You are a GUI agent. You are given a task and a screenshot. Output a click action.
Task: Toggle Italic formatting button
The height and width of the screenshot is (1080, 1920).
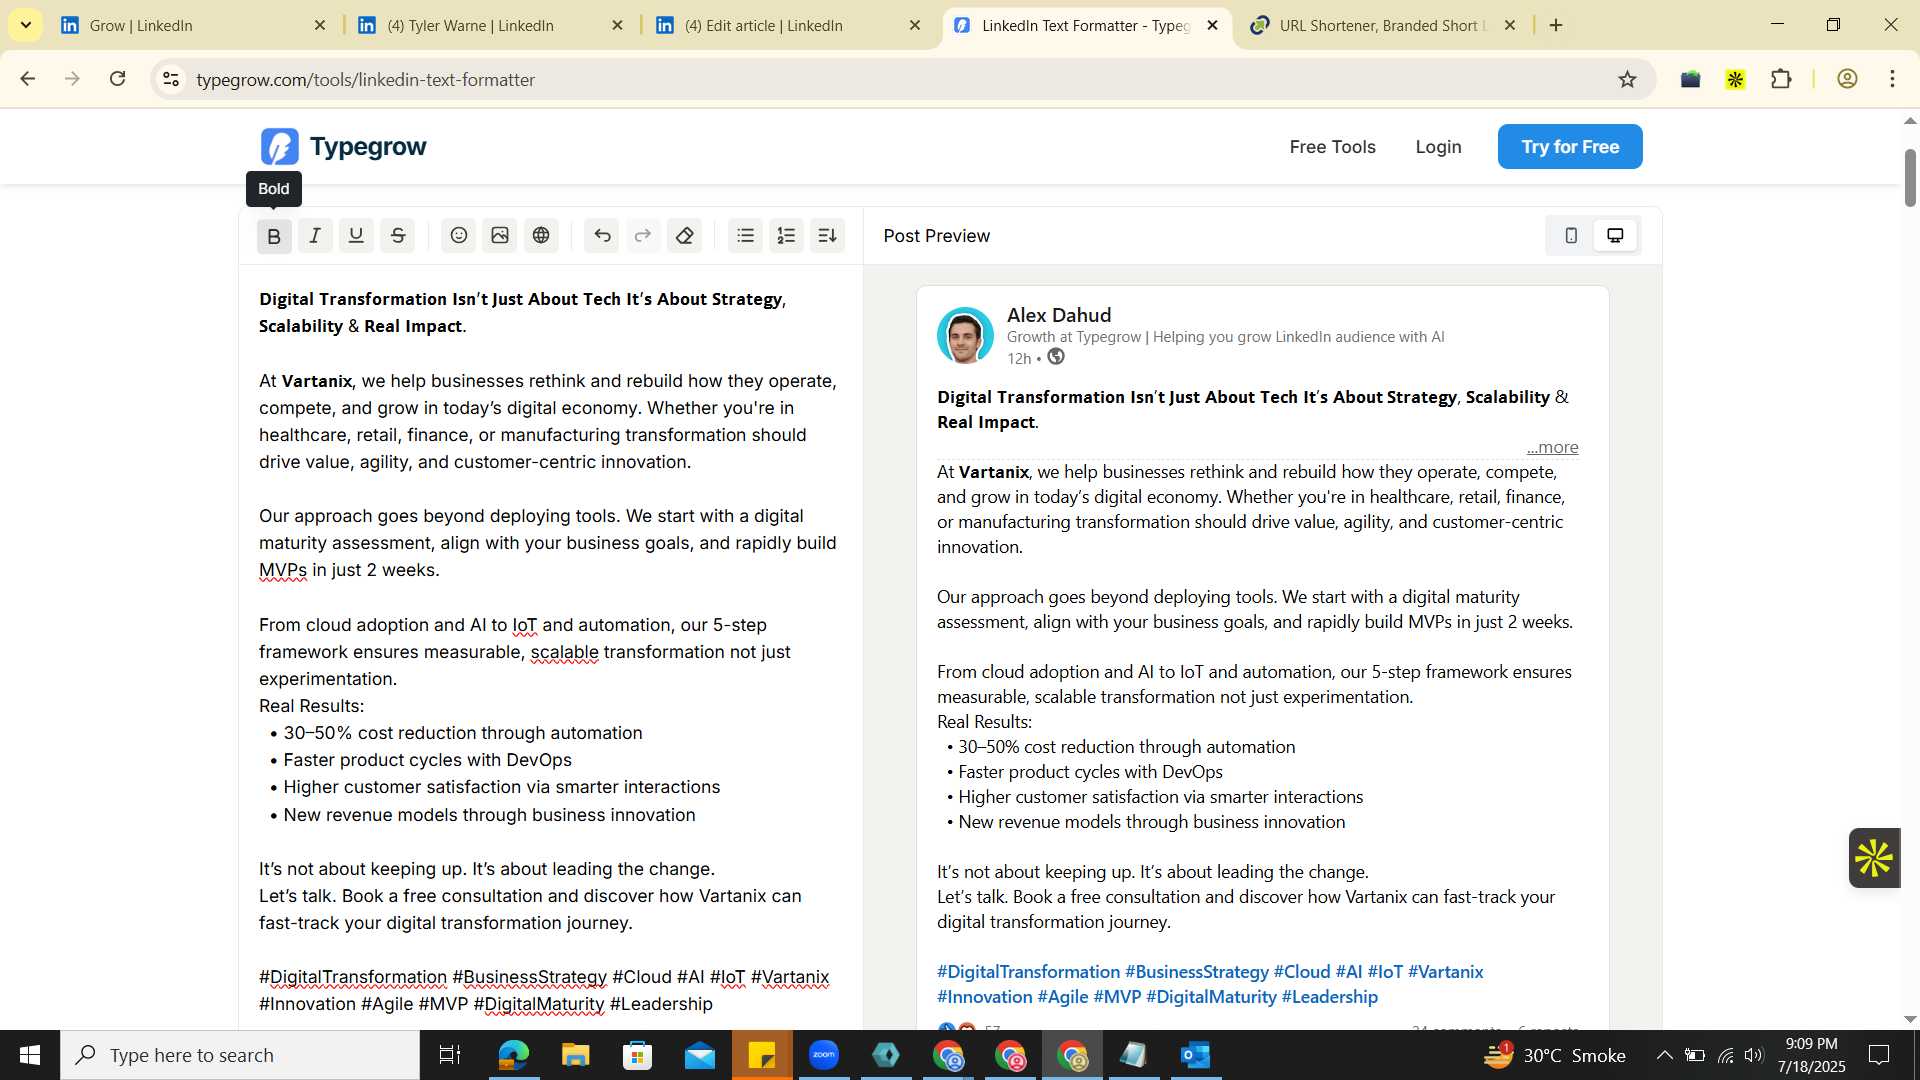[315, 236]
